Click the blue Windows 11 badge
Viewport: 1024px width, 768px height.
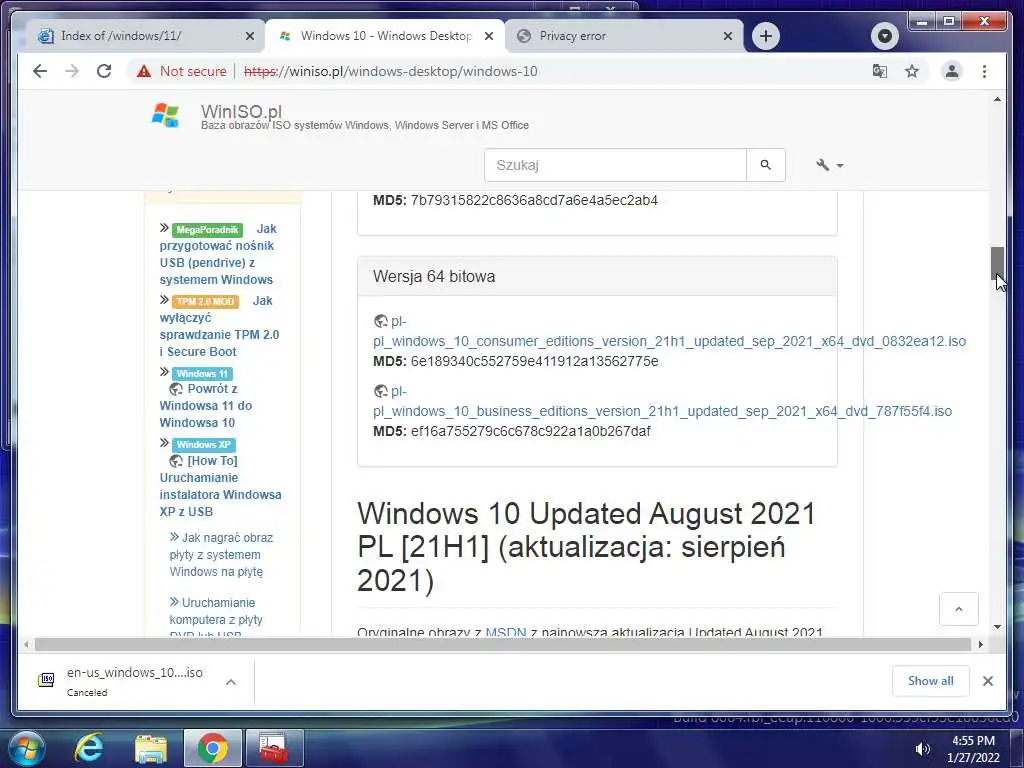pos(202,374)
